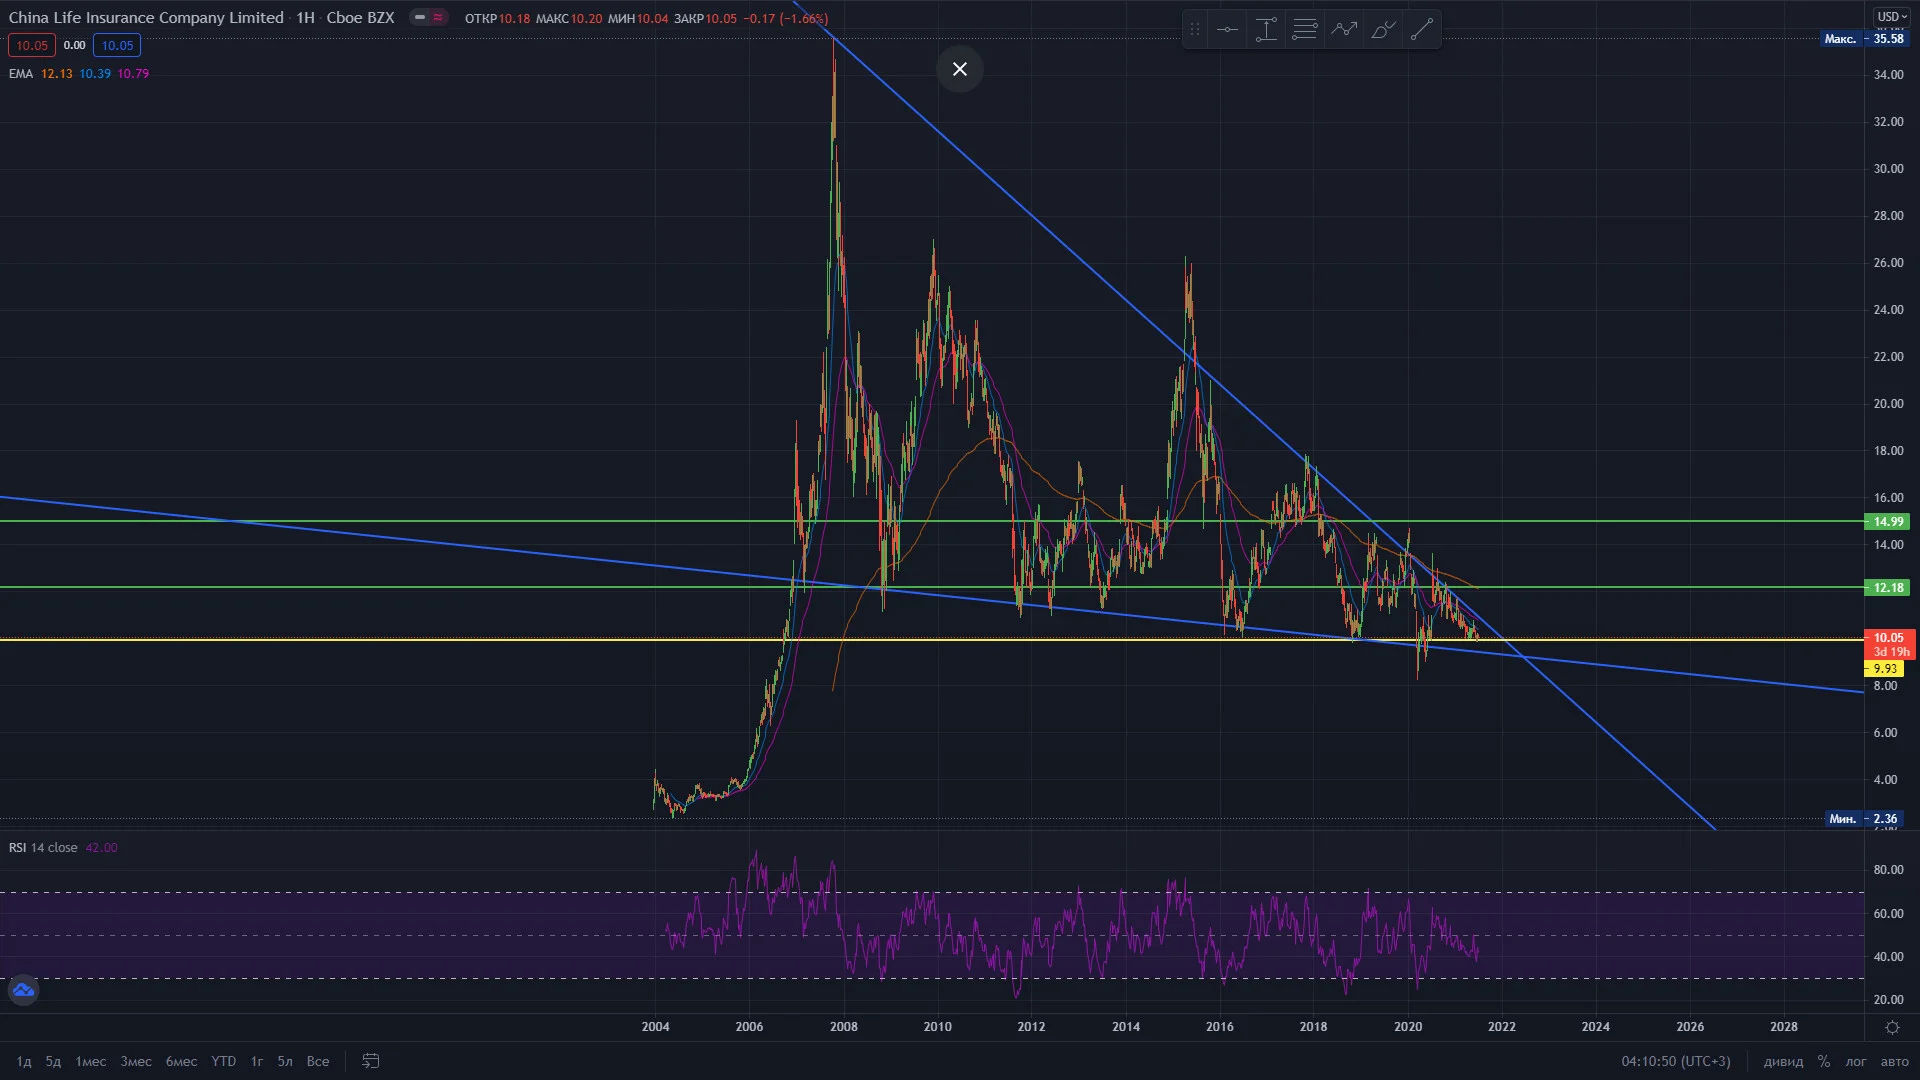This screenshot has height=1080, width=1920.
Task: Click the blue cloud icon in RSI pane
Action: point(23,991)
